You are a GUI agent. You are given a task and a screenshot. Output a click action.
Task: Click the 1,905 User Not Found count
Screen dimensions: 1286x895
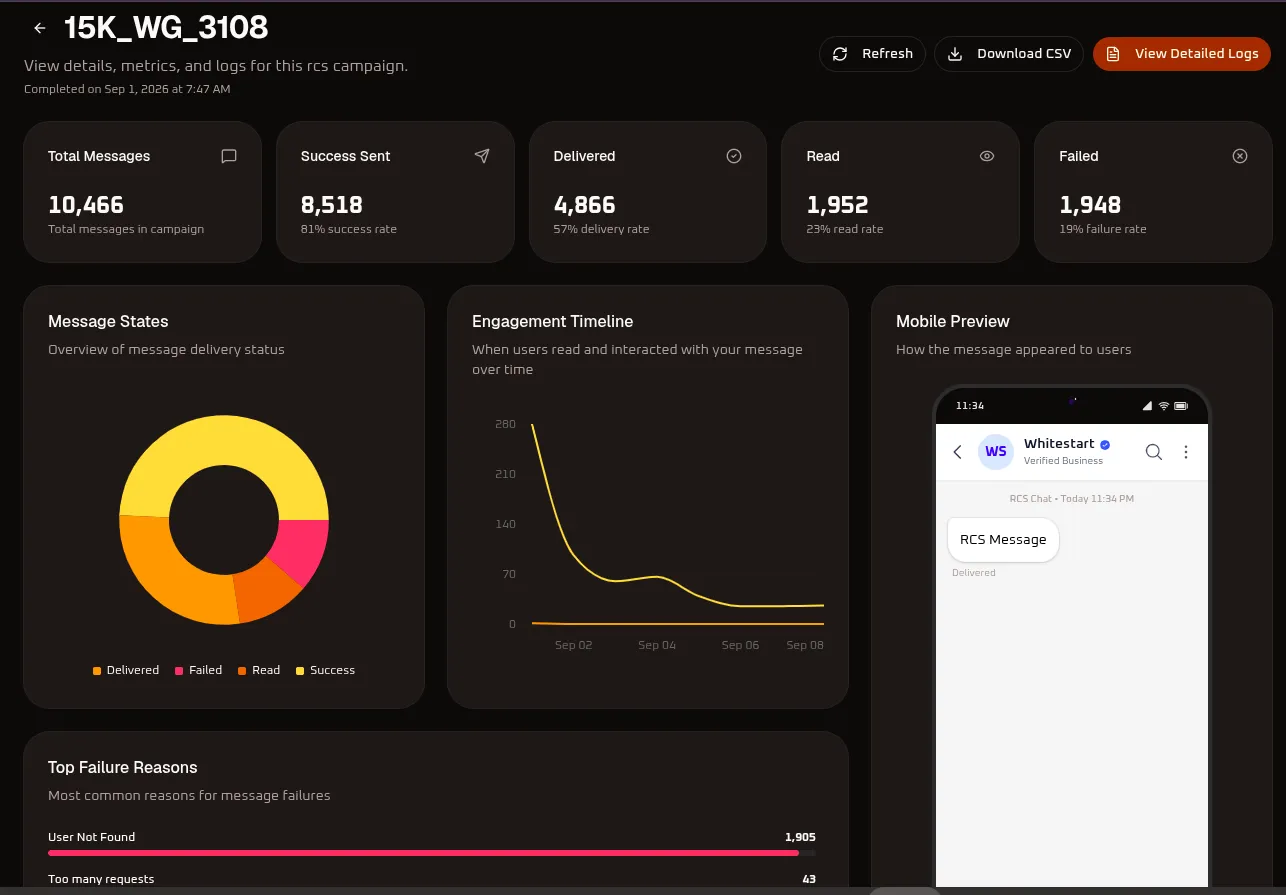(x=800, y=837)
